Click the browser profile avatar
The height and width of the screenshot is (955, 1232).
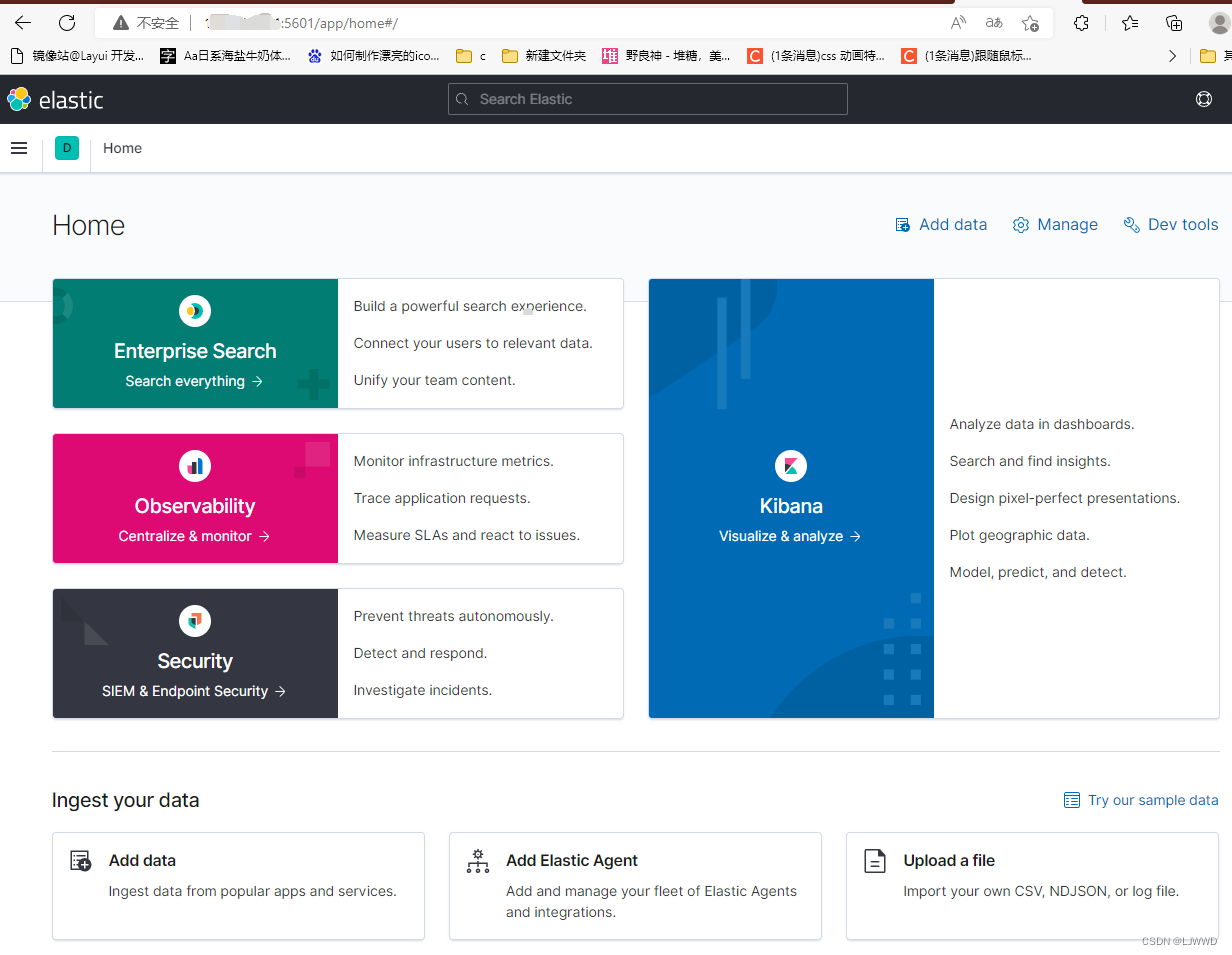1218,22
